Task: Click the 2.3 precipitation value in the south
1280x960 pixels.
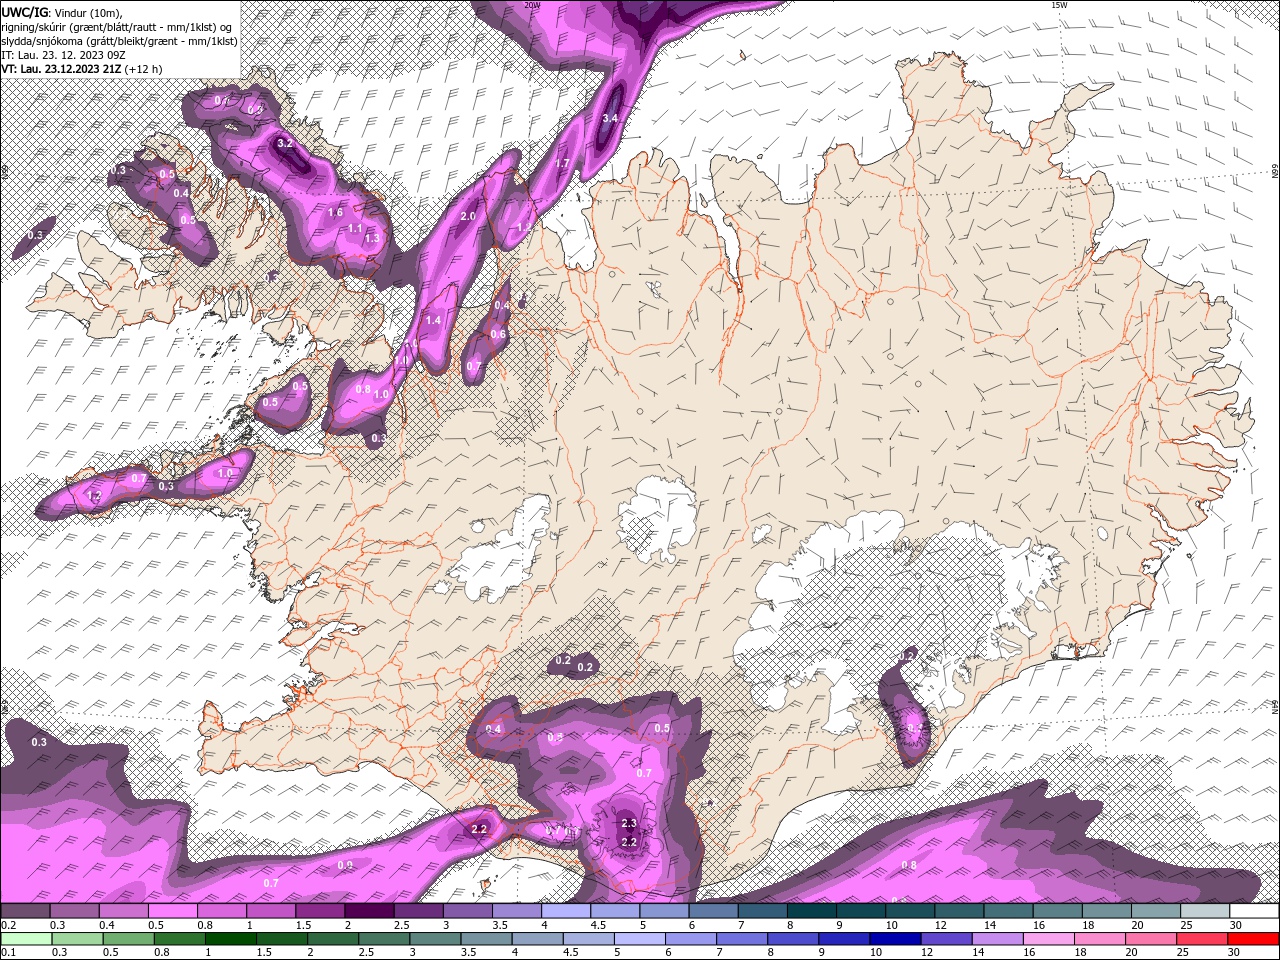Action: (629, 824)
